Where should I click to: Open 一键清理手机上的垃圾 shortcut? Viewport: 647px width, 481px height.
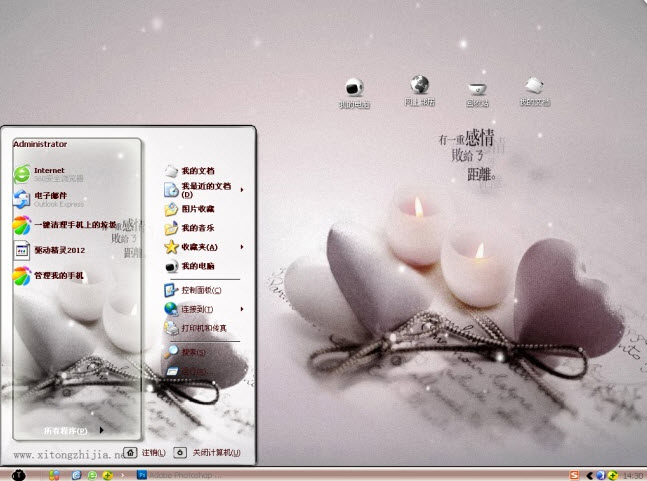point(65,225)
